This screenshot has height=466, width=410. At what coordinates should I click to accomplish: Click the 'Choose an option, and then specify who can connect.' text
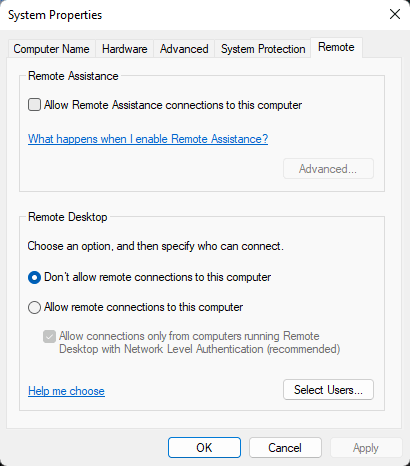[155, 246]
